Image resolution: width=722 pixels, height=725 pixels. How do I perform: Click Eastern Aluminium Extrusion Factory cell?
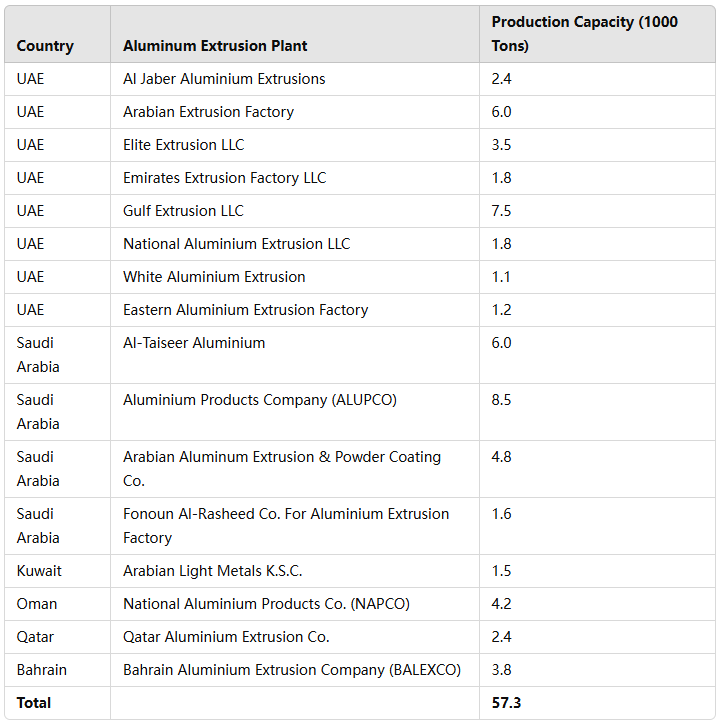[x=245, y=310]
